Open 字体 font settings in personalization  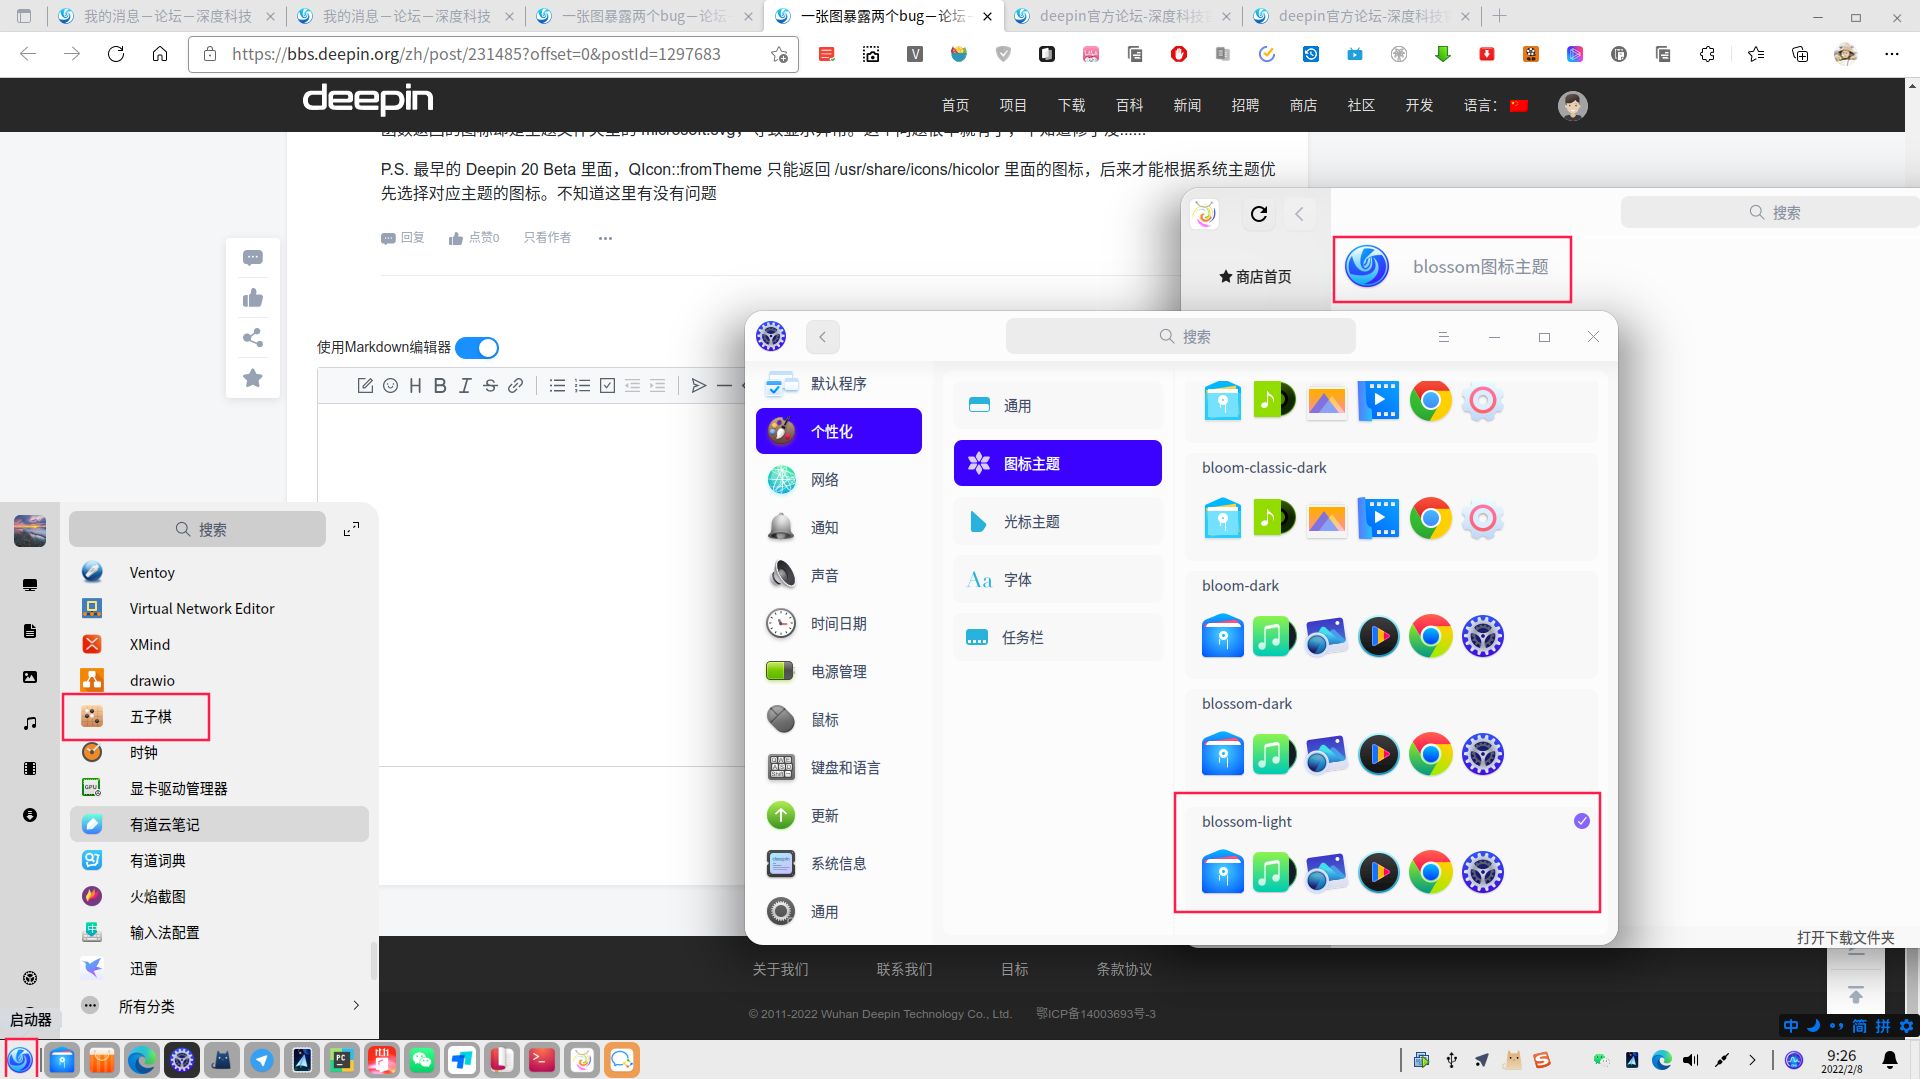pyautogui.click(x=1058, y=579)
